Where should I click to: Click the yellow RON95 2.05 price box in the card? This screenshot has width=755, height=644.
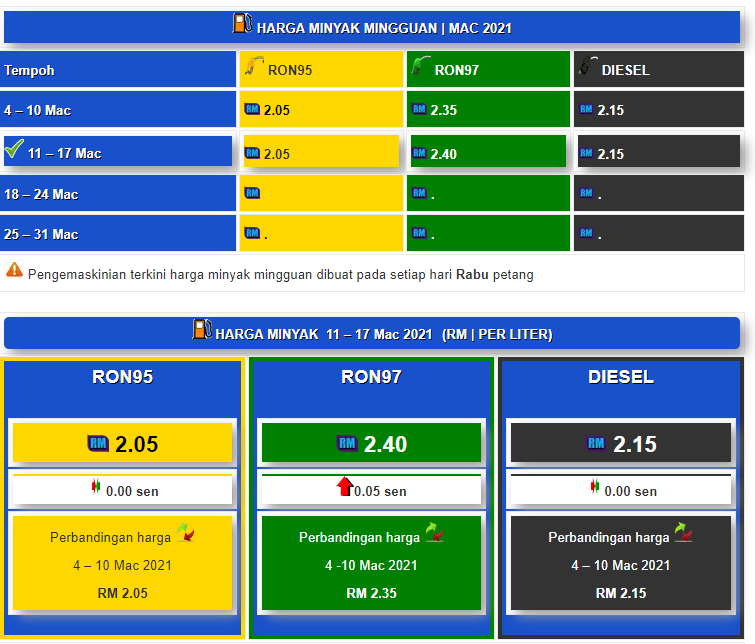point(122,443)
